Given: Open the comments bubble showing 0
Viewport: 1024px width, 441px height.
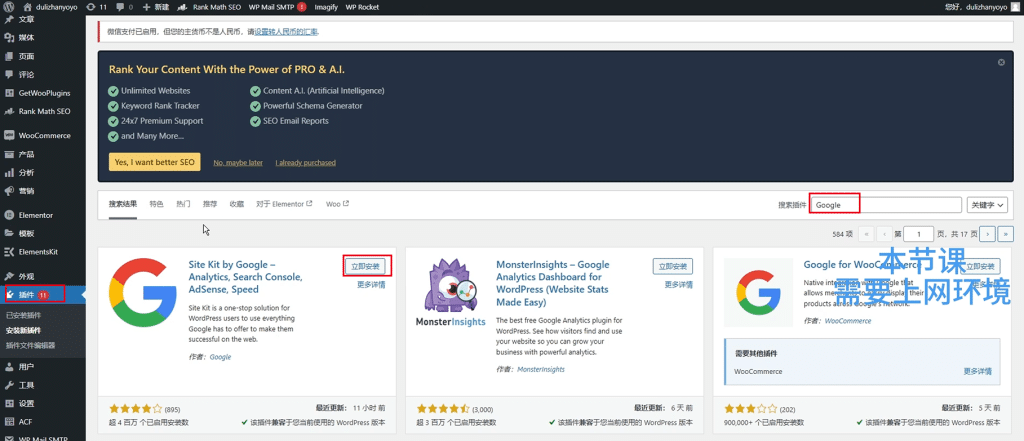Looking at the screenshot, I should pos(123,7).
